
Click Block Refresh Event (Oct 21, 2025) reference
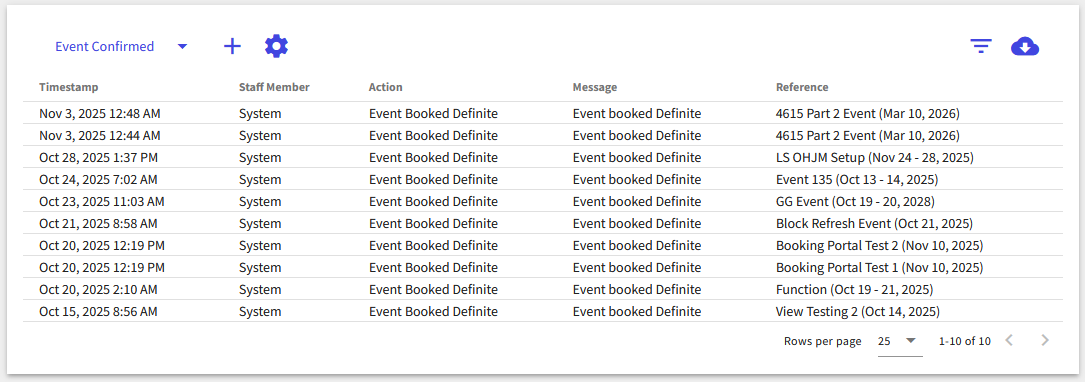click(x=874, y=224)
